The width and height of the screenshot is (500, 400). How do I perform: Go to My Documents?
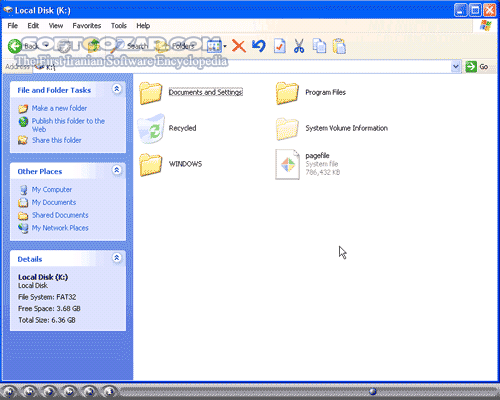54,202
